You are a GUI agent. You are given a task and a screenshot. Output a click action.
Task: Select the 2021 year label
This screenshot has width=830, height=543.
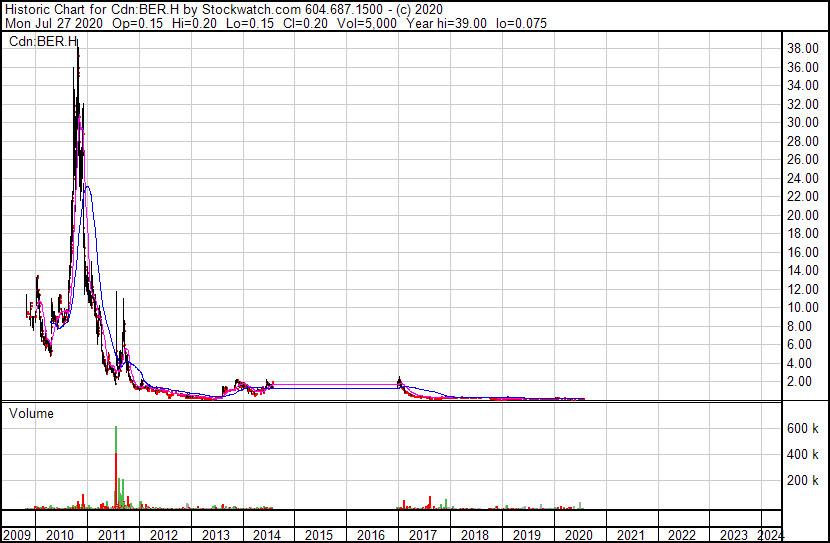pos(630,535)
